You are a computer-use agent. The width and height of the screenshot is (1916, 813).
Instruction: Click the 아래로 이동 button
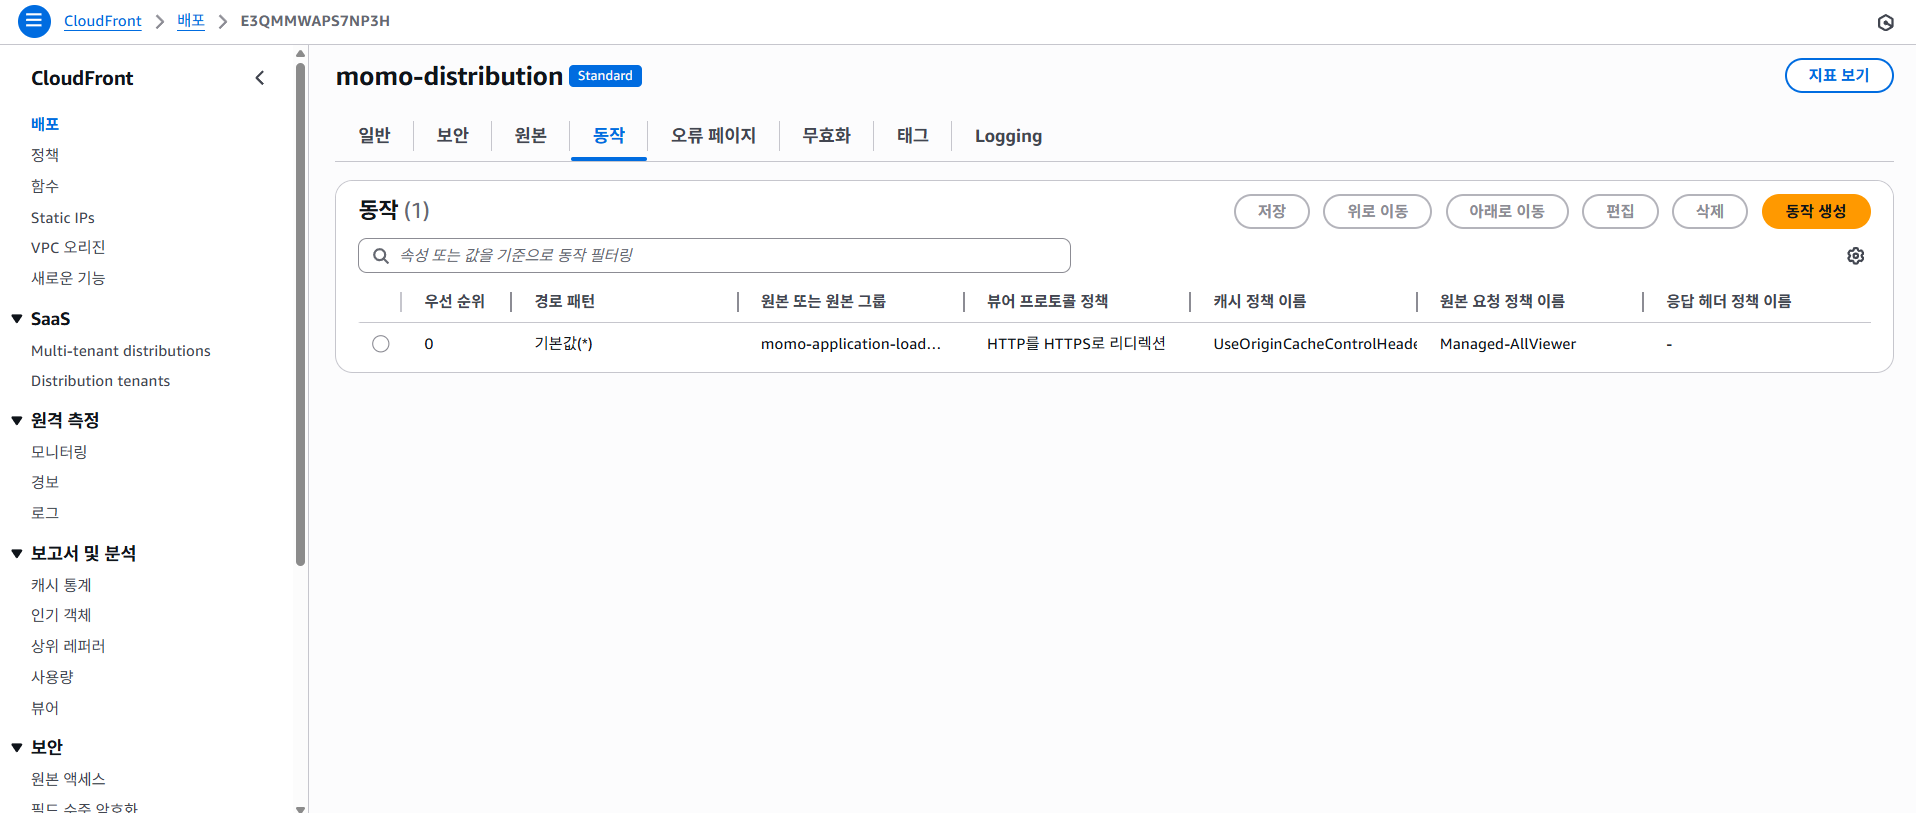[1507, 211]
